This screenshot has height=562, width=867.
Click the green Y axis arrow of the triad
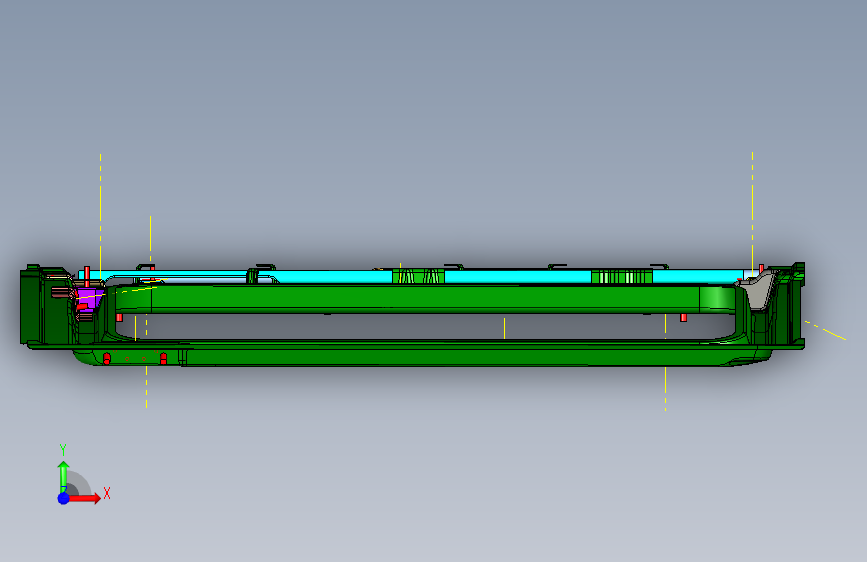pyautogui.click(x=64, y=475)
